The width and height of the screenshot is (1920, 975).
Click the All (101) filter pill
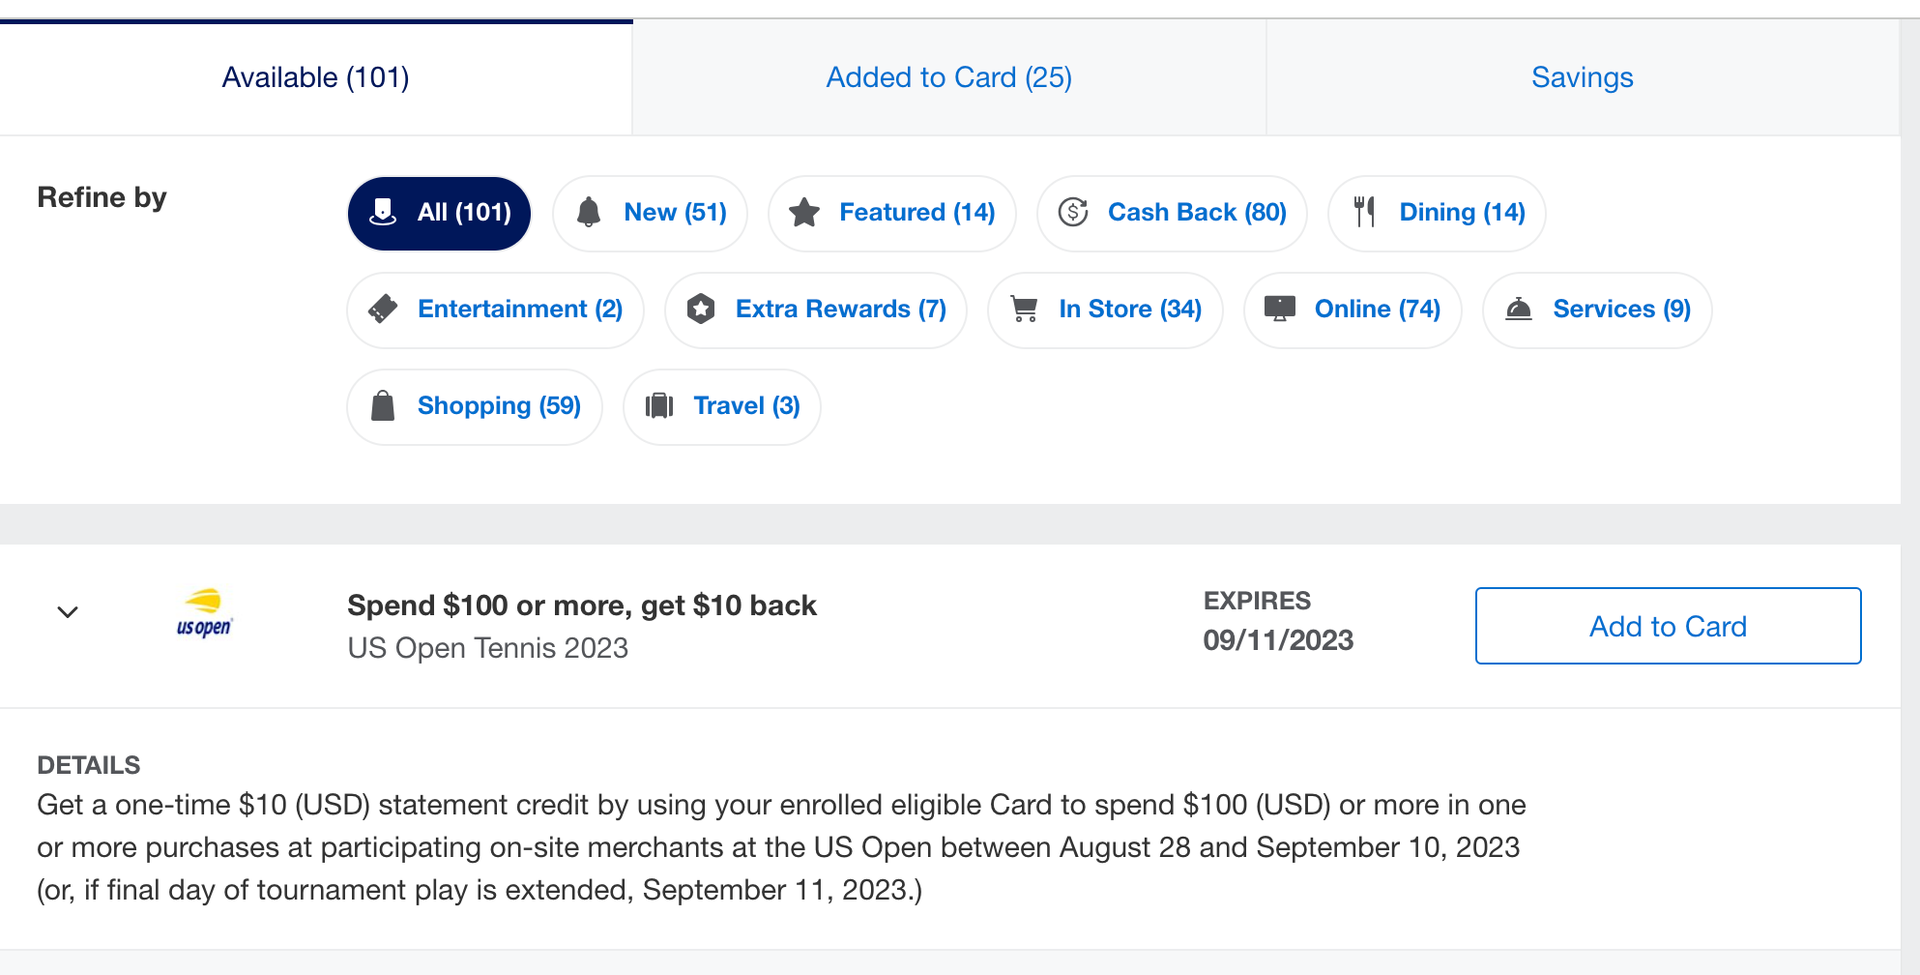pyautogui.click(x=438, y=212)
